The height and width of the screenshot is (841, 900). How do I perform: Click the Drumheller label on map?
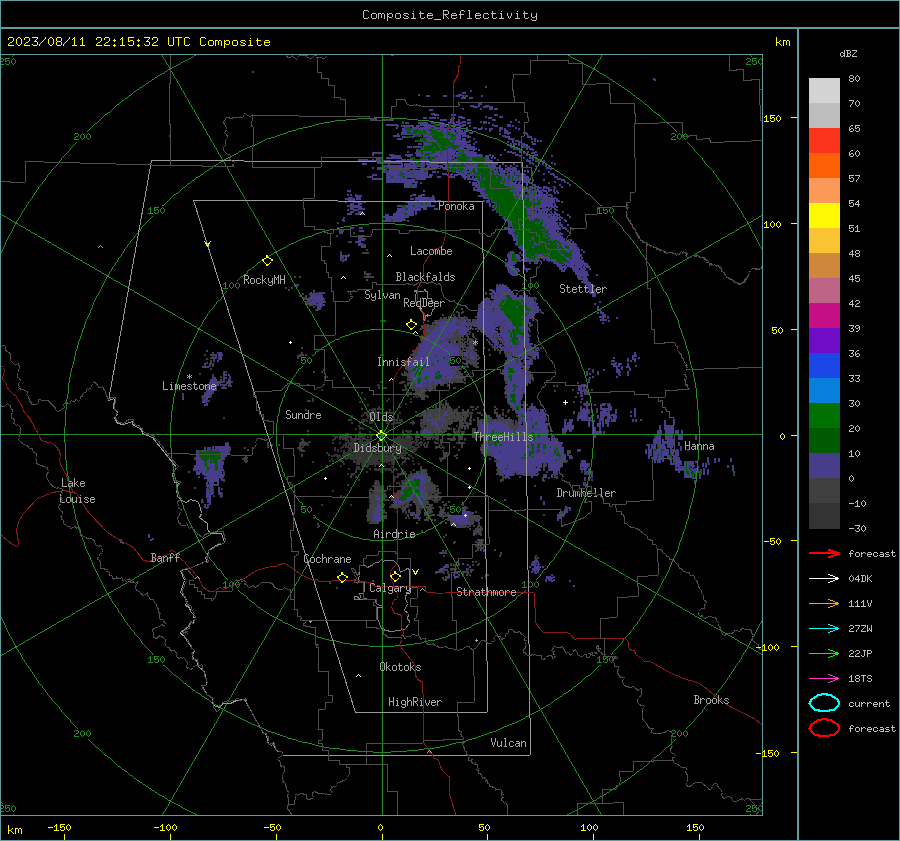pos(586,493)
